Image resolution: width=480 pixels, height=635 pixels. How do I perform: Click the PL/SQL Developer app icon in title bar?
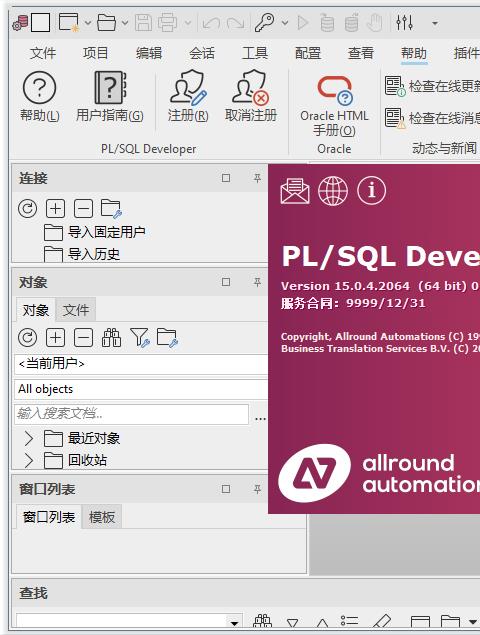(x=20, y=23)
